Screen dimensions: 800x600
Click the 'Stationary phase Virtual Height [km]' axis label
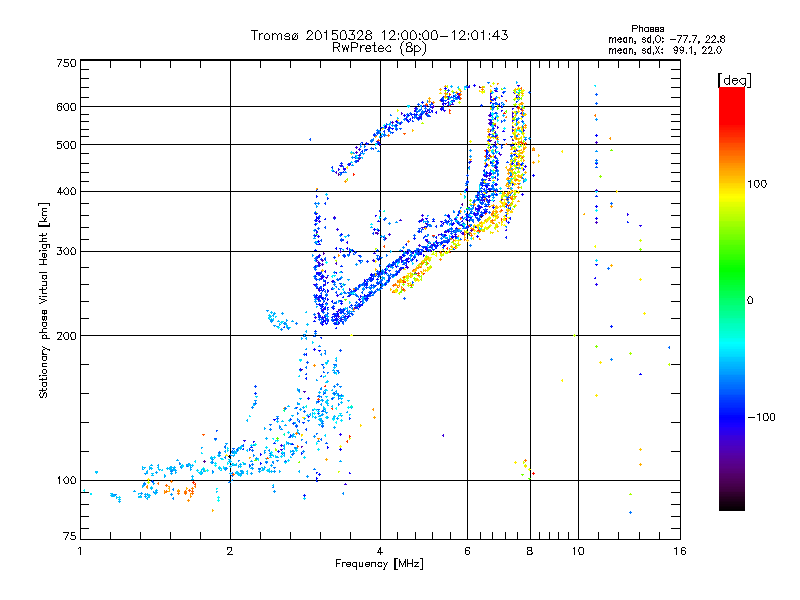[44, 301]
